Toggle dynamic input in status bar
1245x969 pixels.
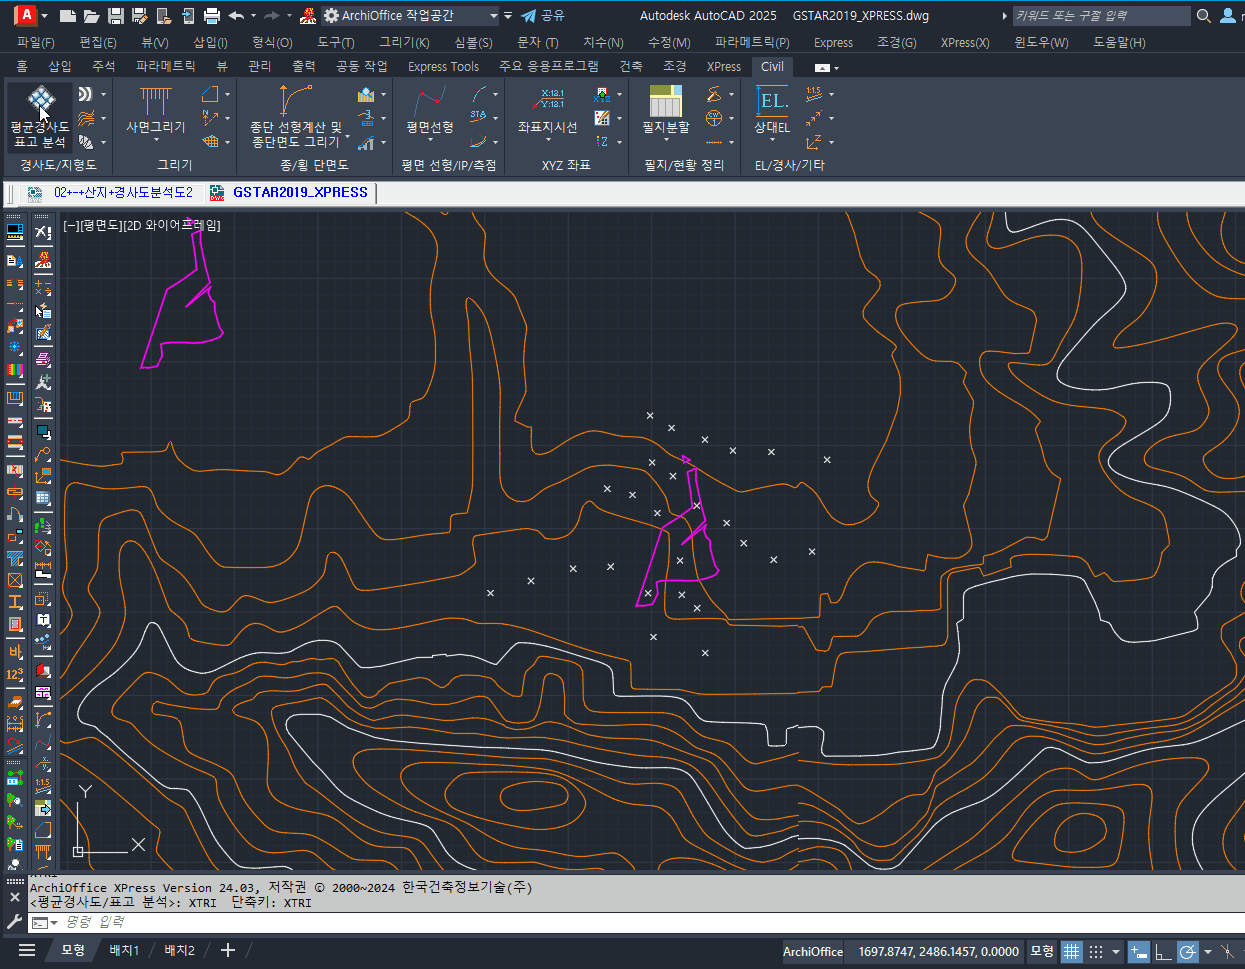pyautogui.click(x=1139, y=951)
